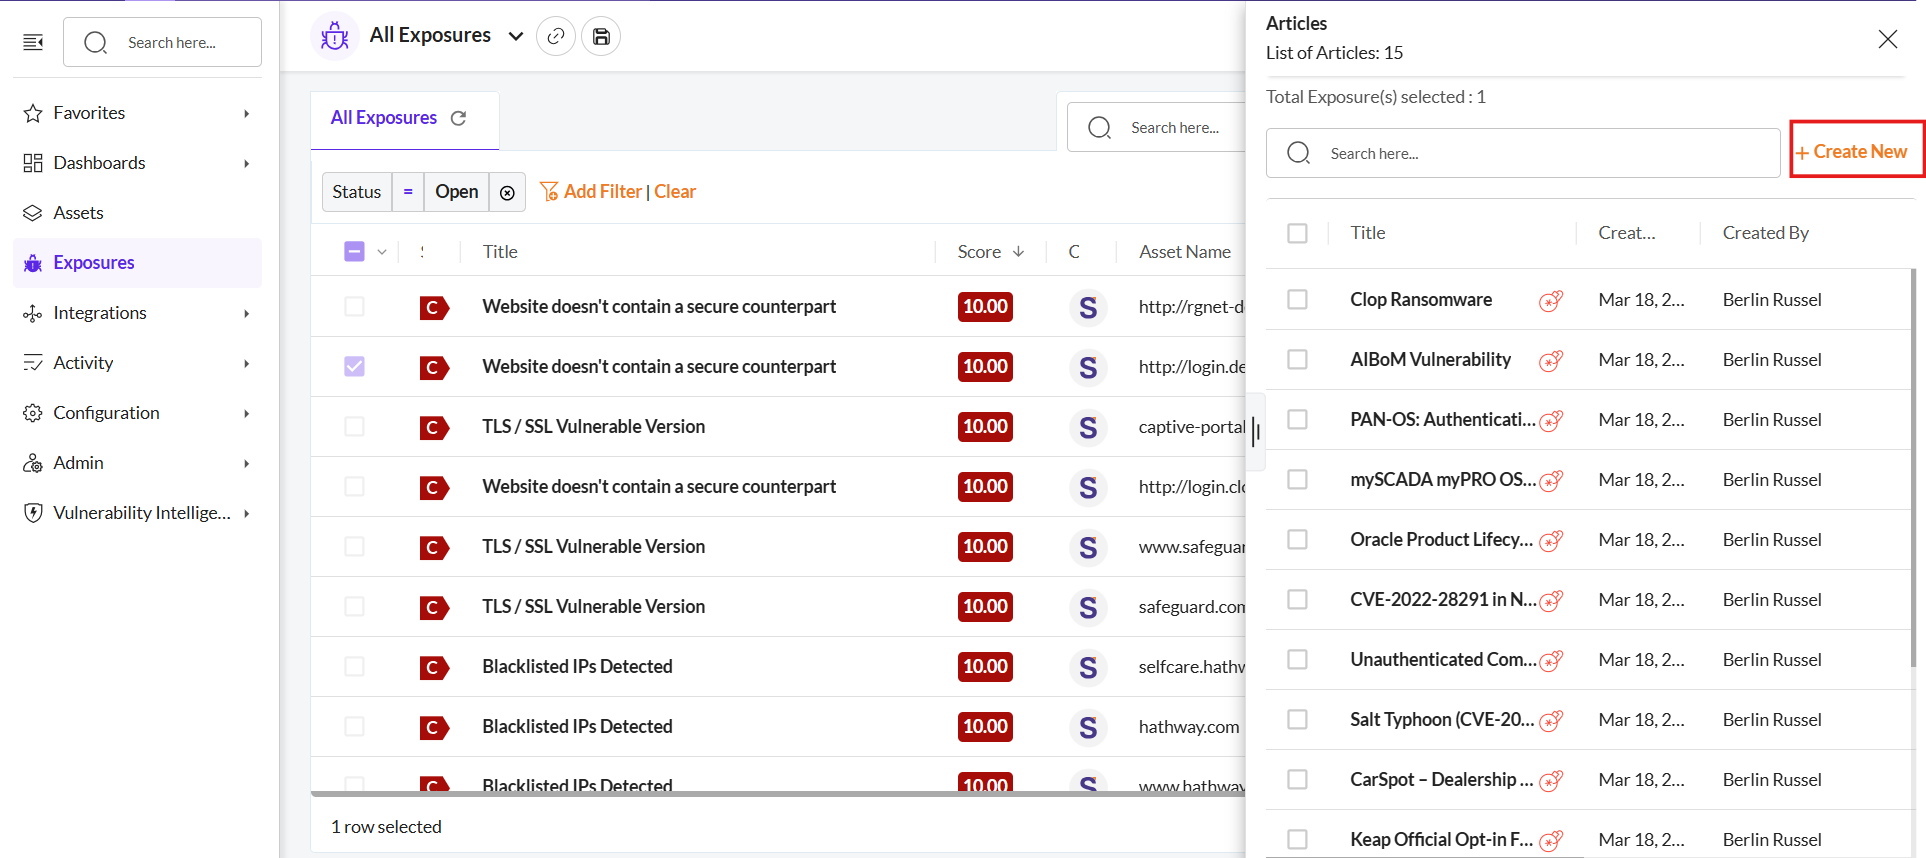The height and width of the screenshot is (858, 1926).
Task: Open the AIBoM Vulnerability article link icon
Action: pyautogui.click(x=1551, y=360)
